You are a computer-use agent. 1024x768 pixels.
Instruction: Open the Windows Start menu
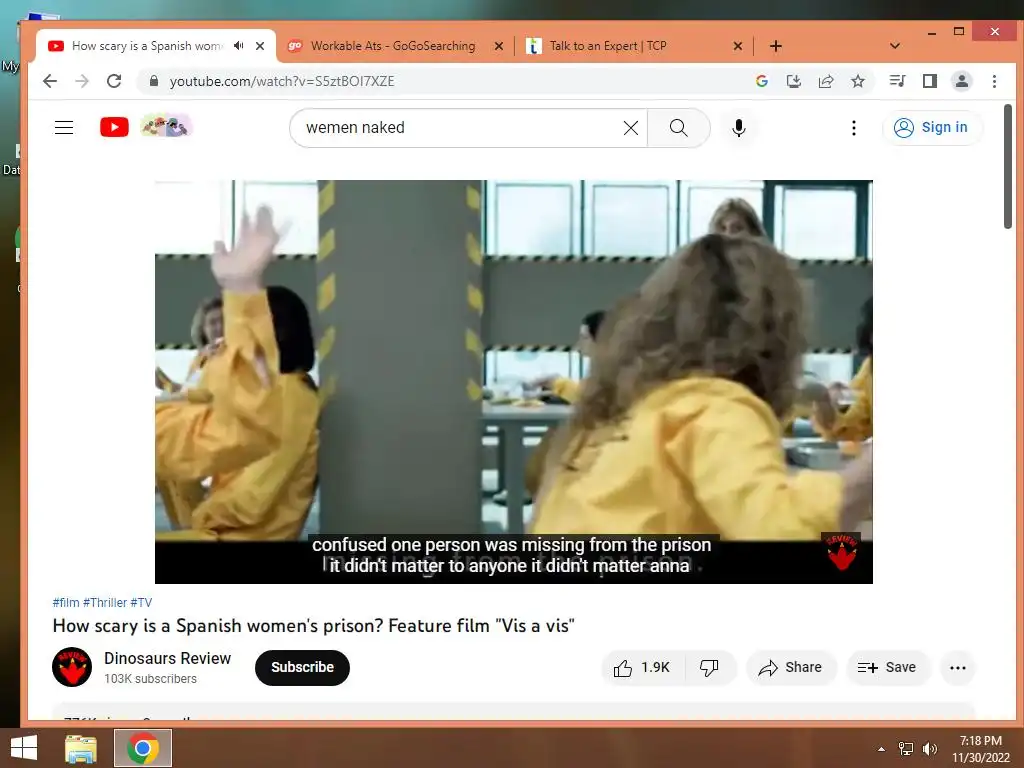point(24,748)
